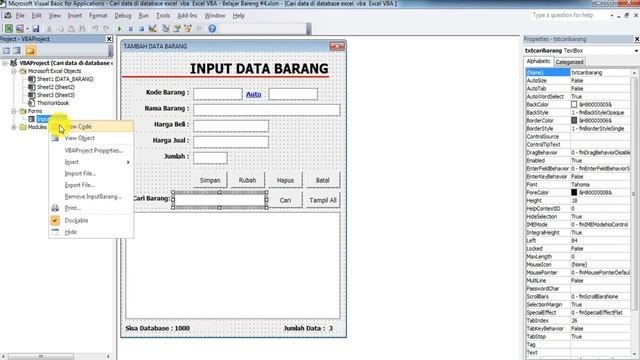Click Toggle Folders icon in Project panel
The width and height of the screenshot is (640, 360).
tap(31, 51)
